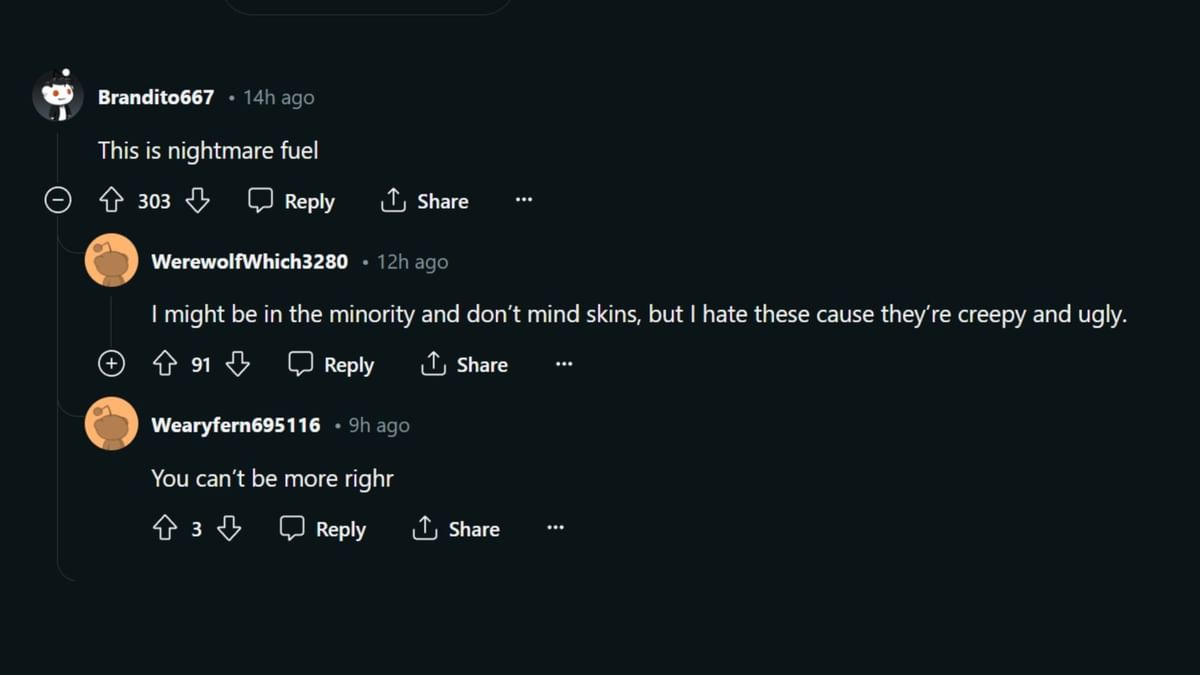The height and width of the screenshot is (675, 1200).
Task: Open Brandito667's avatar profile picture
Action: [58, 97]
